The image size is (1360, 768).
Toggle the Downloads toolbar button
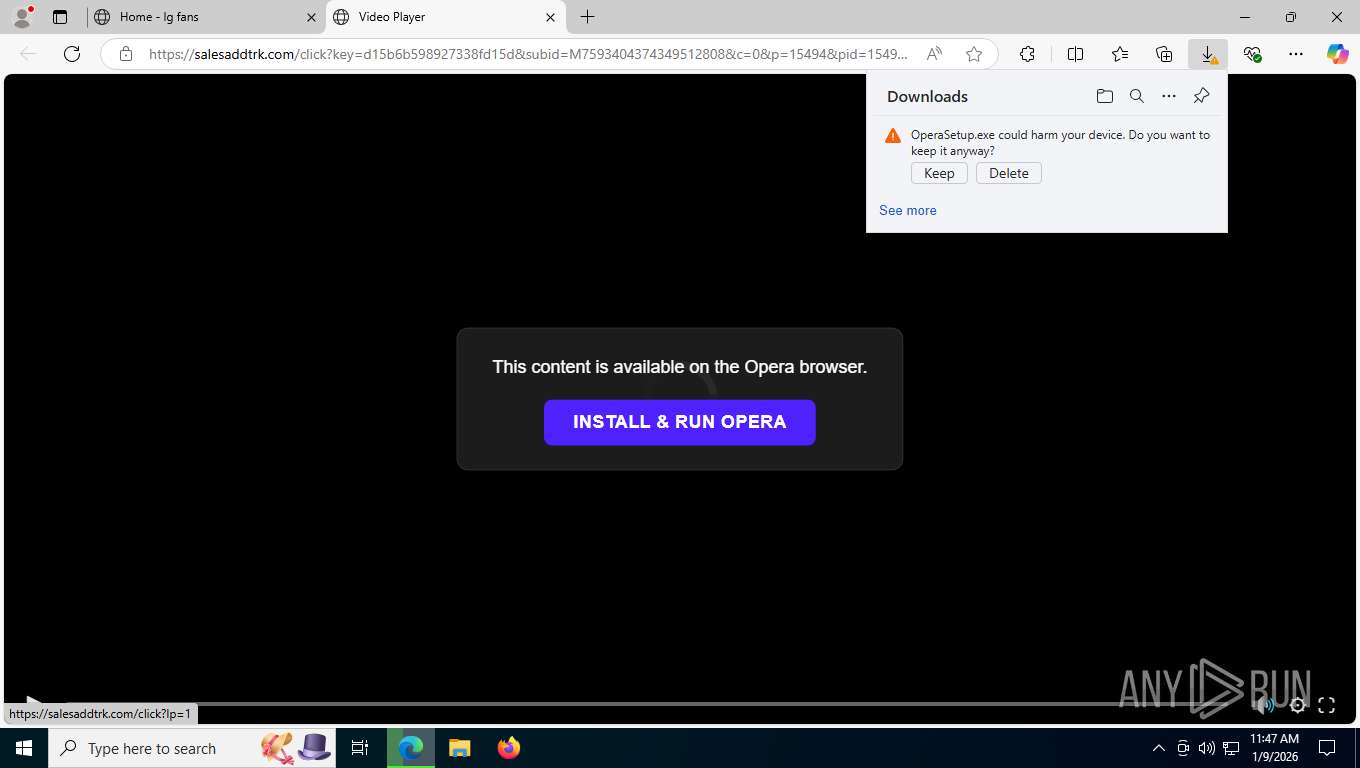(x=1208, y=54)
